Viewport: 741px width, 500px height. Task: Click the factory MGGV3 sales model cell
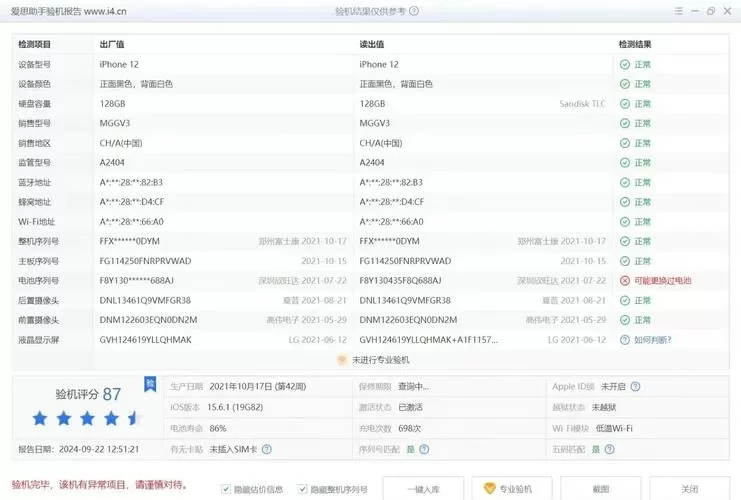click(x=115, y=123)
